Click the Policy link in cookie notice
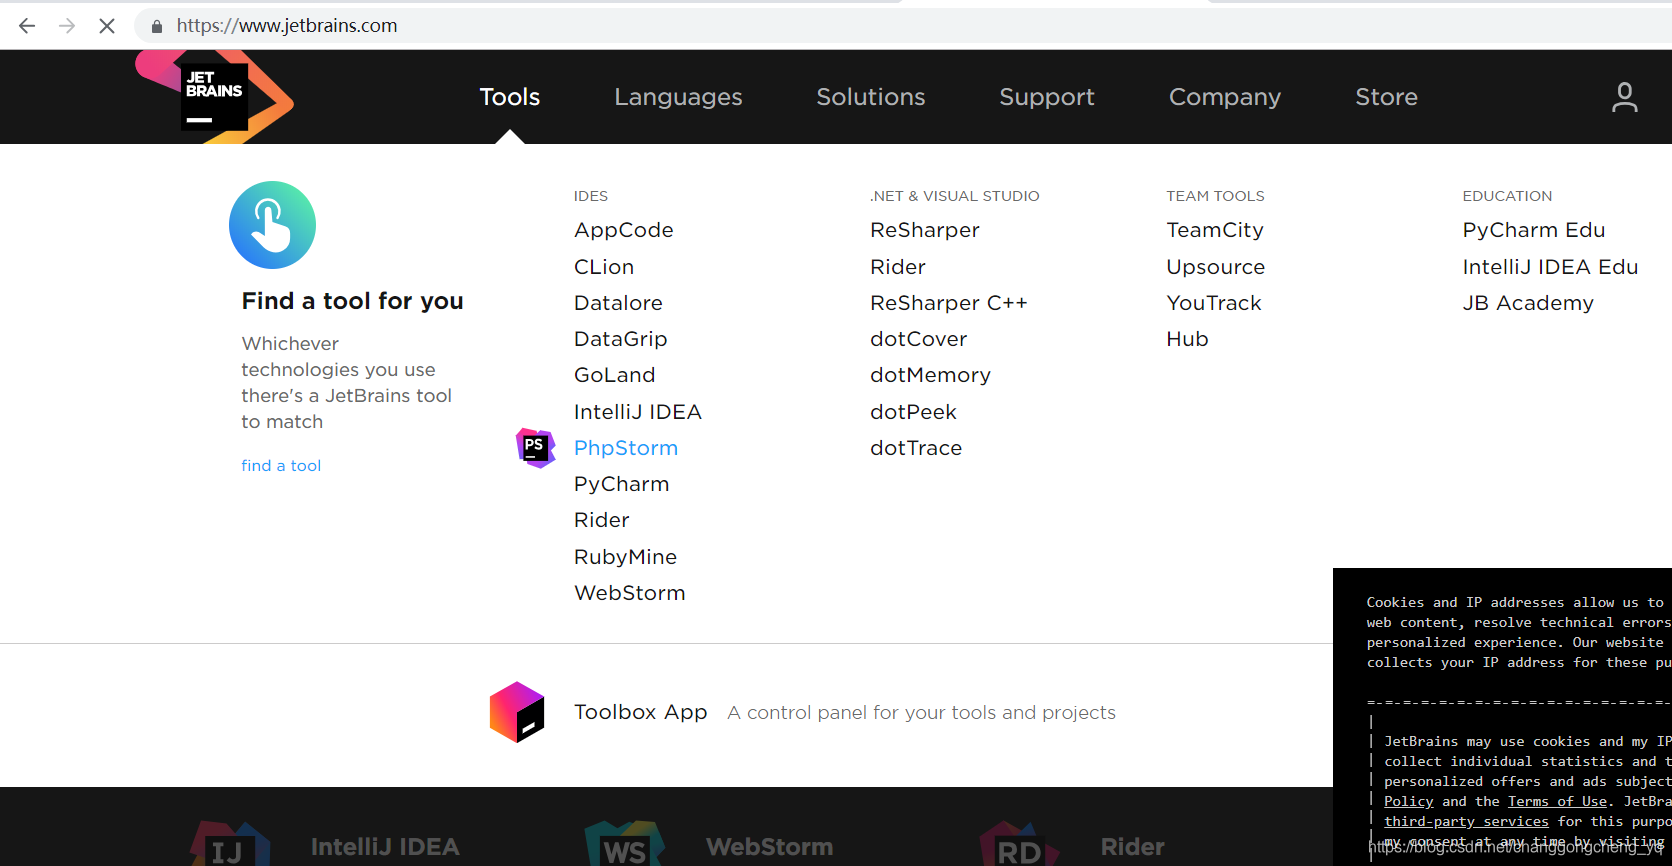Viewport: 1672px width, 866px height. [1408, 801]
